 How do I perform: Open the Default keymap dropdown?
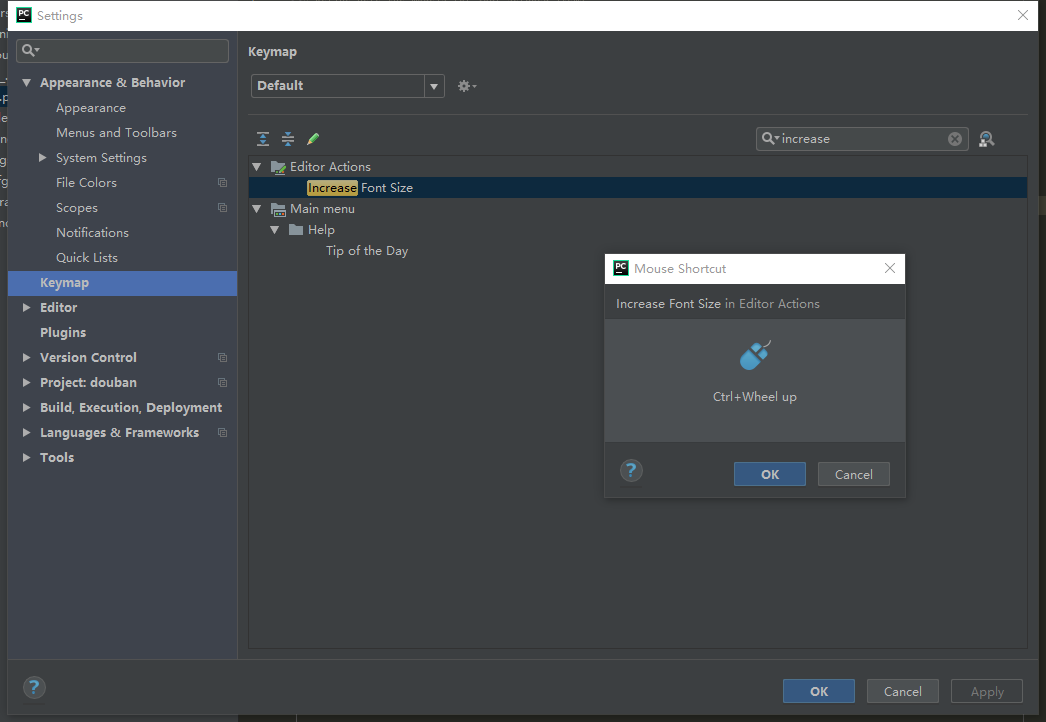pos(433,86)
